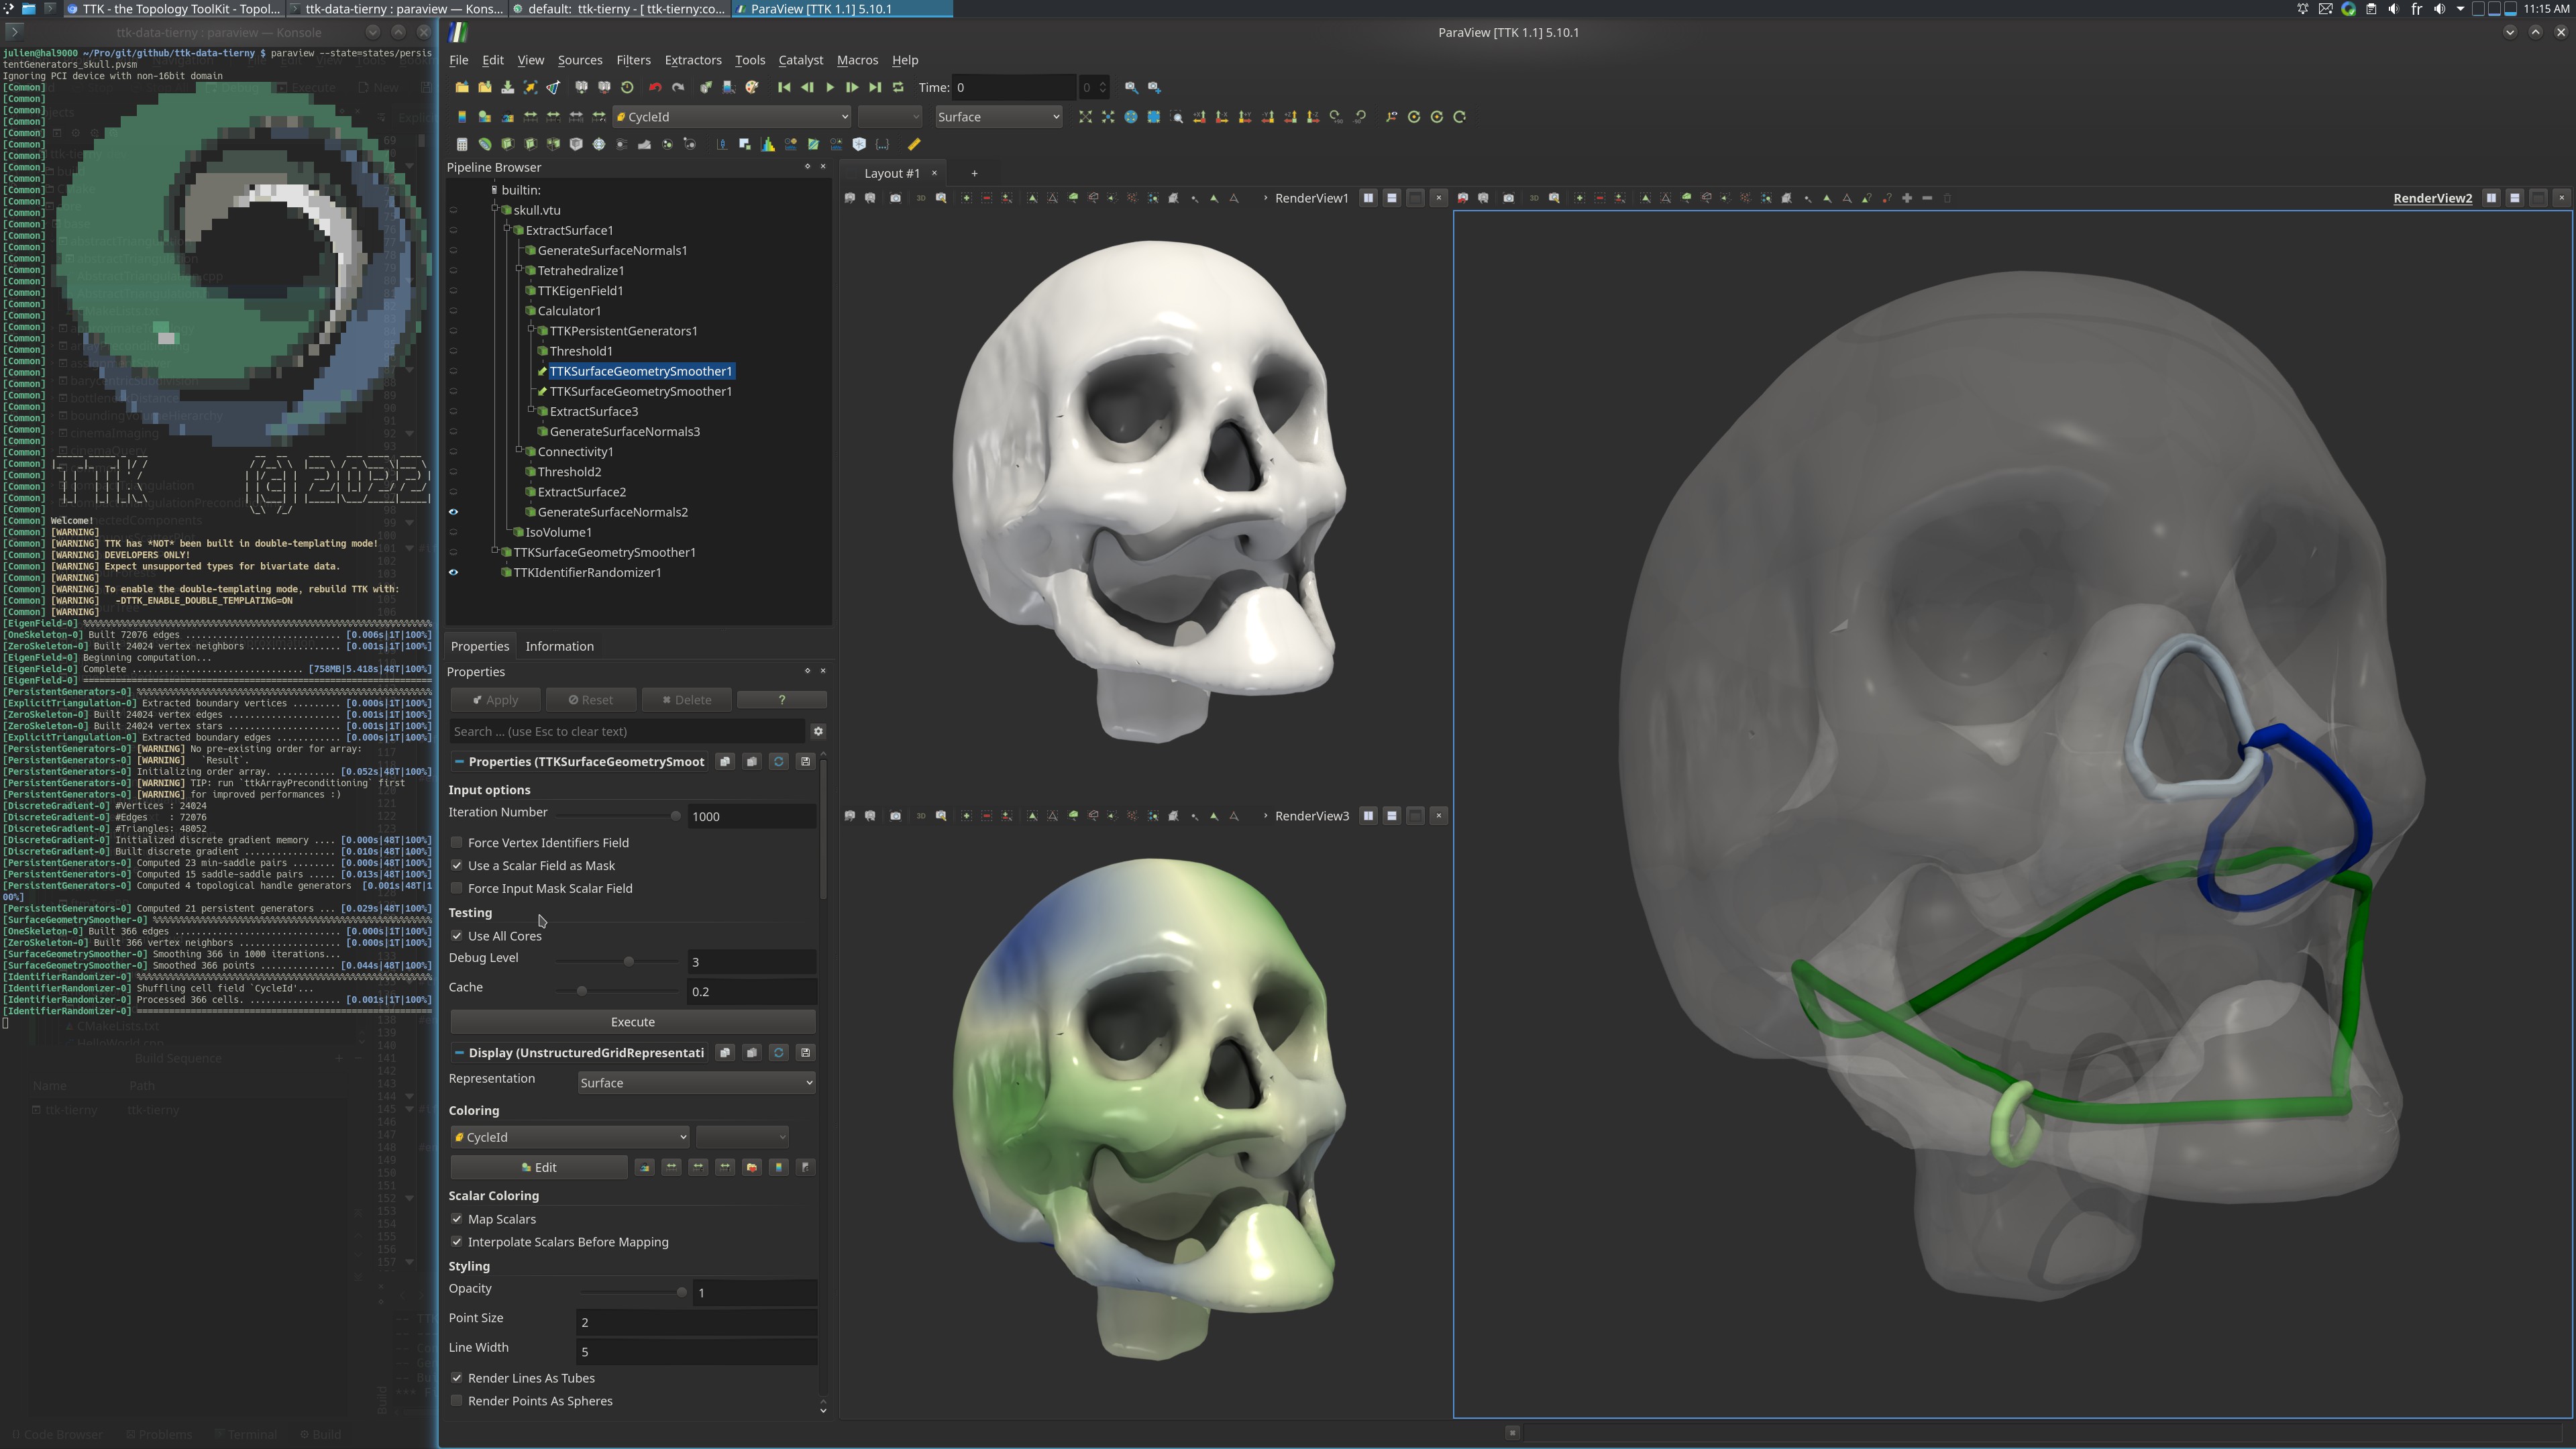
Task: Open the CycleId coloring dropdown in toolbar
Action: pos(732,117)
